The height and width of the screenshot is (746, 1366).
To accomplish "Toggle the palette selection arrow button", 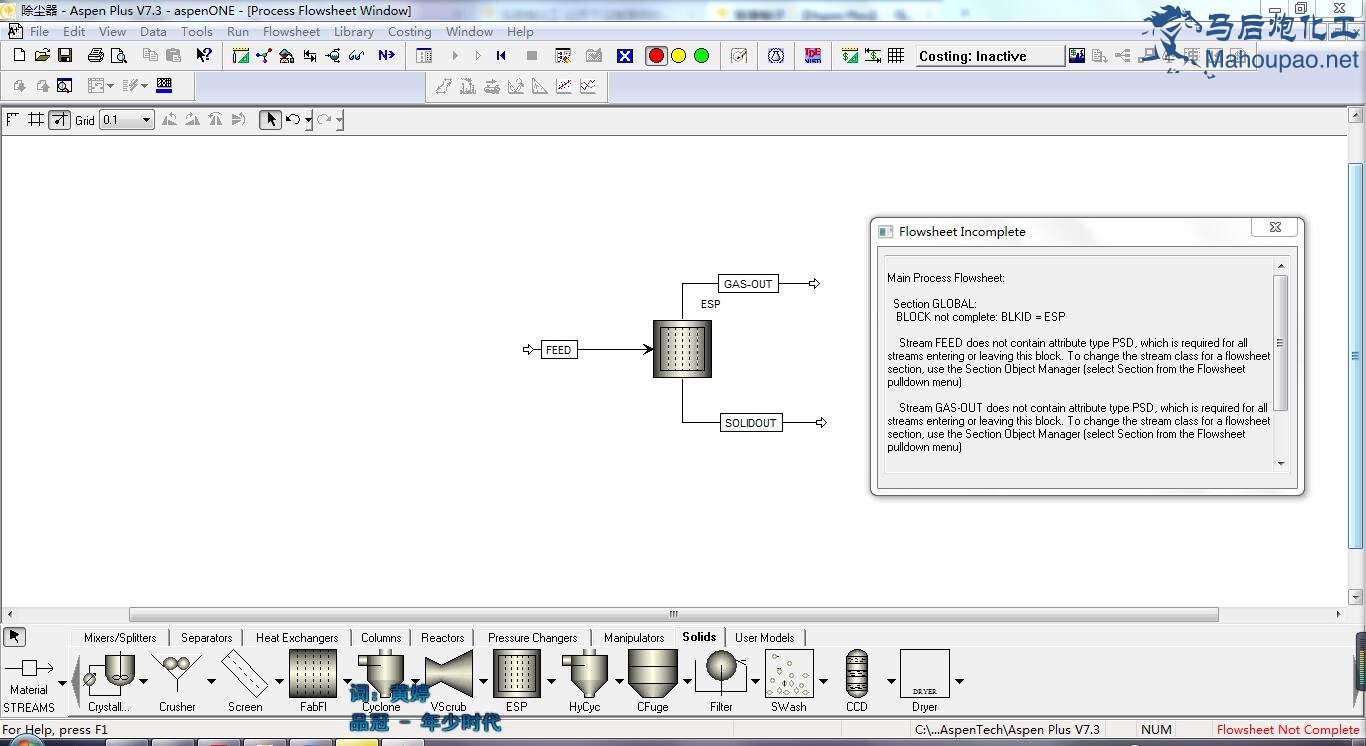I will click(14, 637).
